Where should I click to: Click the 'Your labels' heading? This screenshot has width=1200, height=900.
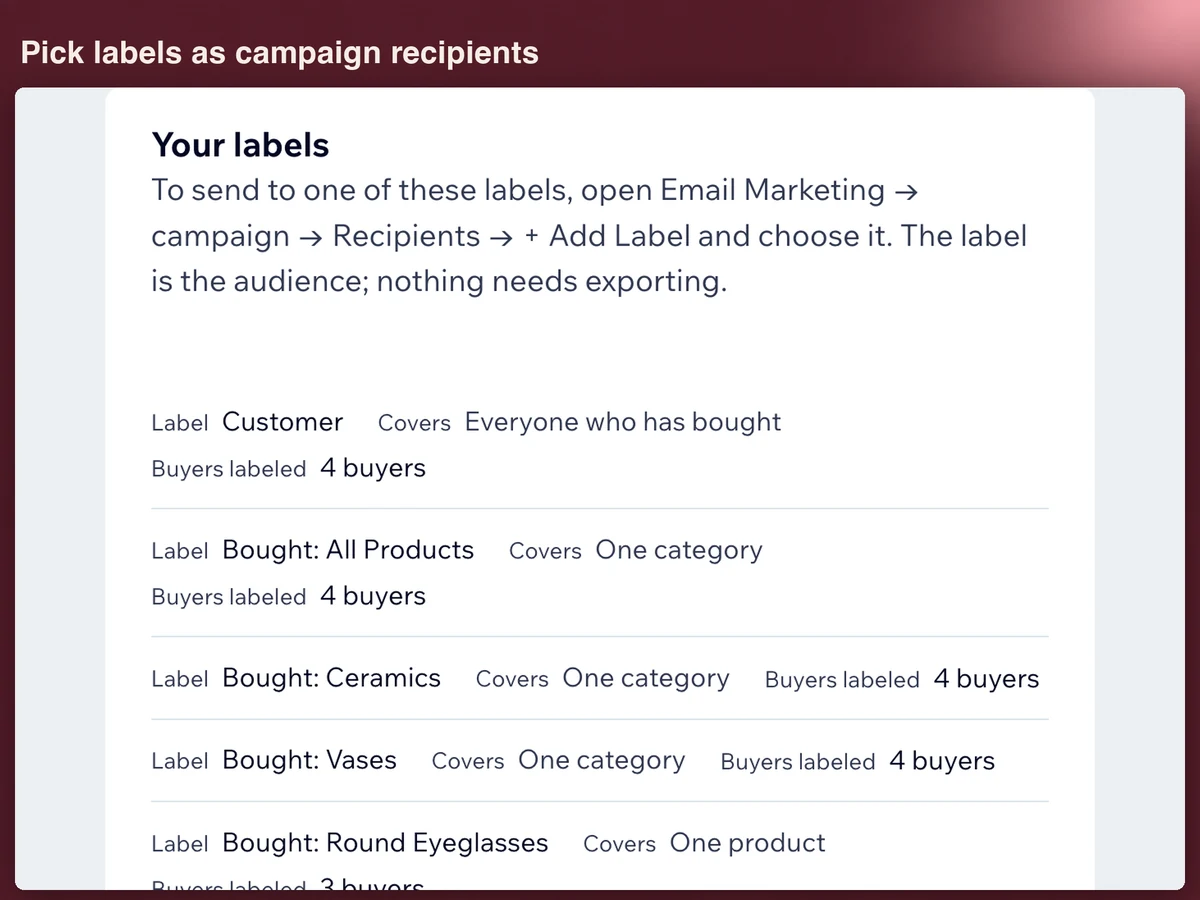[x=240, y=145]
